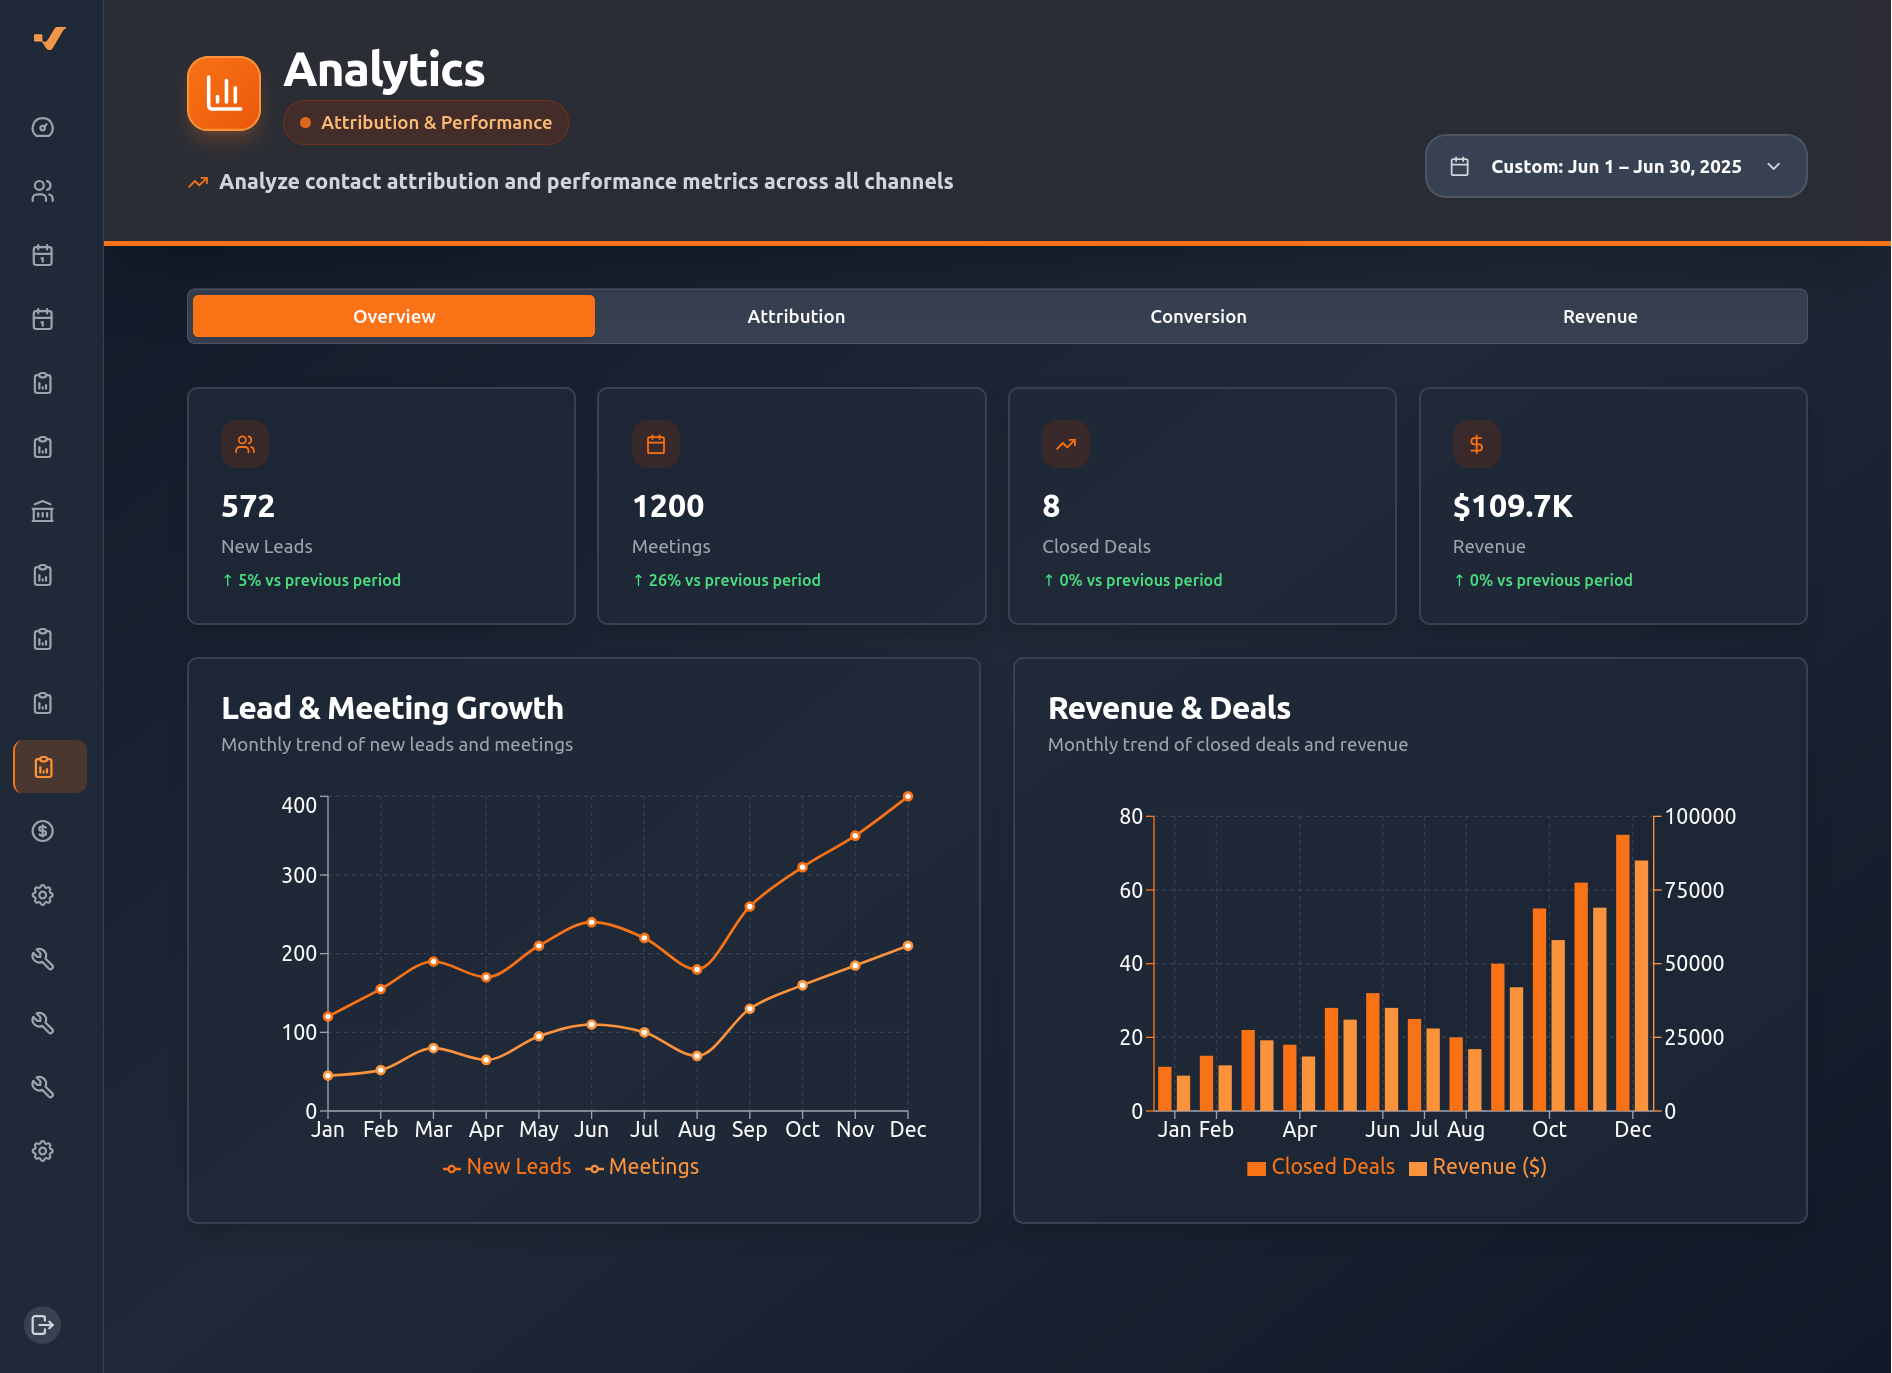The height and width of the screenshot is (1373, 1892).
Task: Open the contacts people icon in sidebar
Action: (x=42, y=191)
